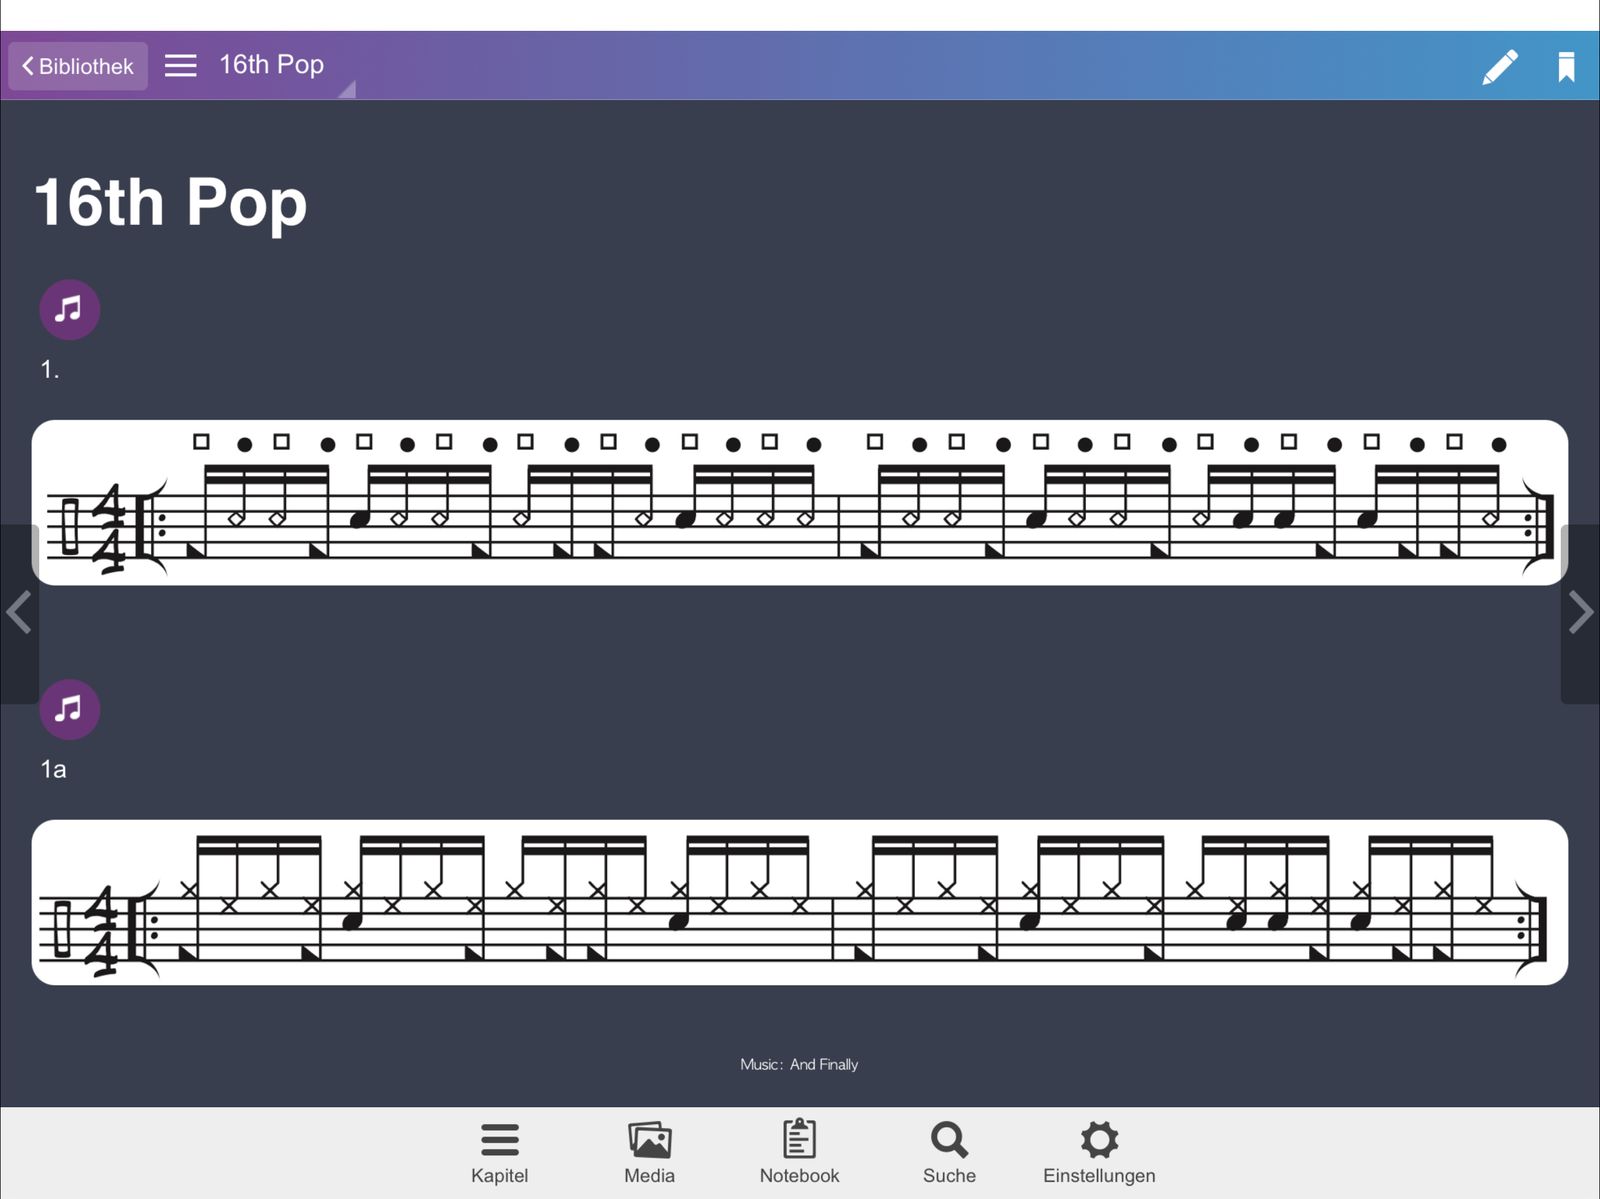Play audio for exercise 1a music note

click(x=69, y=709)
